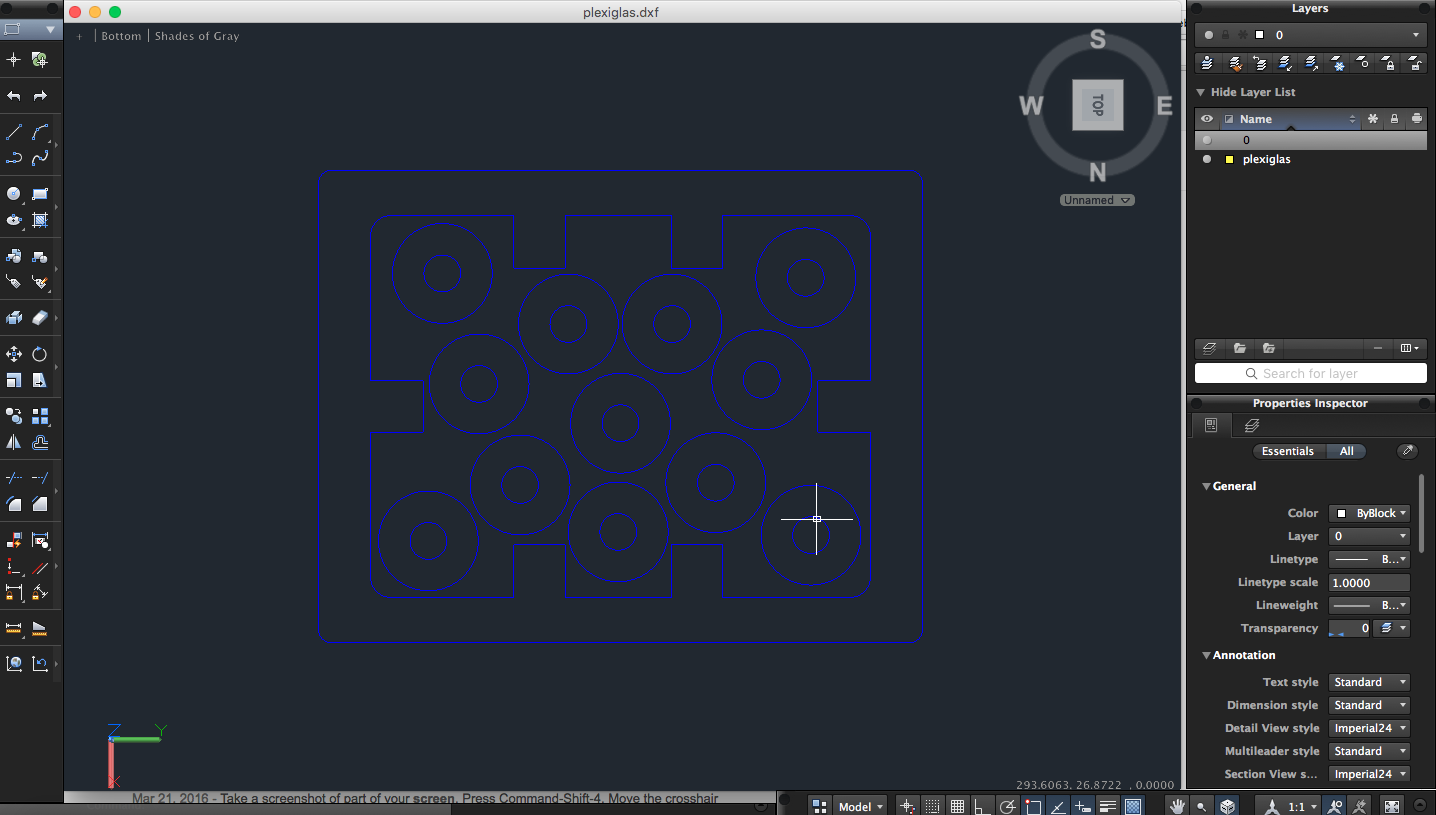Choose the Fillet tool

[14, 504]
